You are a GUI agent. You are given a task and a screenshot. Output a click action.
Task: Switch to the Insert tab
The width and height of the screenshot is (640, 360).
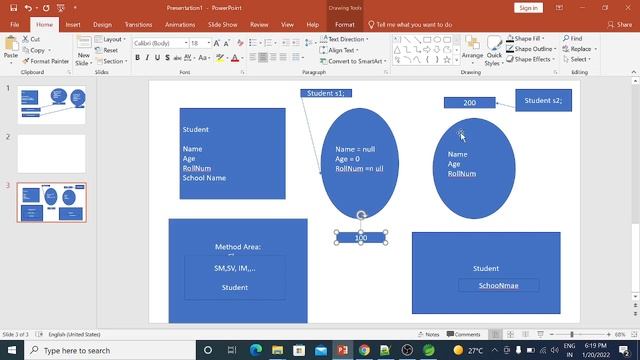click(x=73, y=24)
